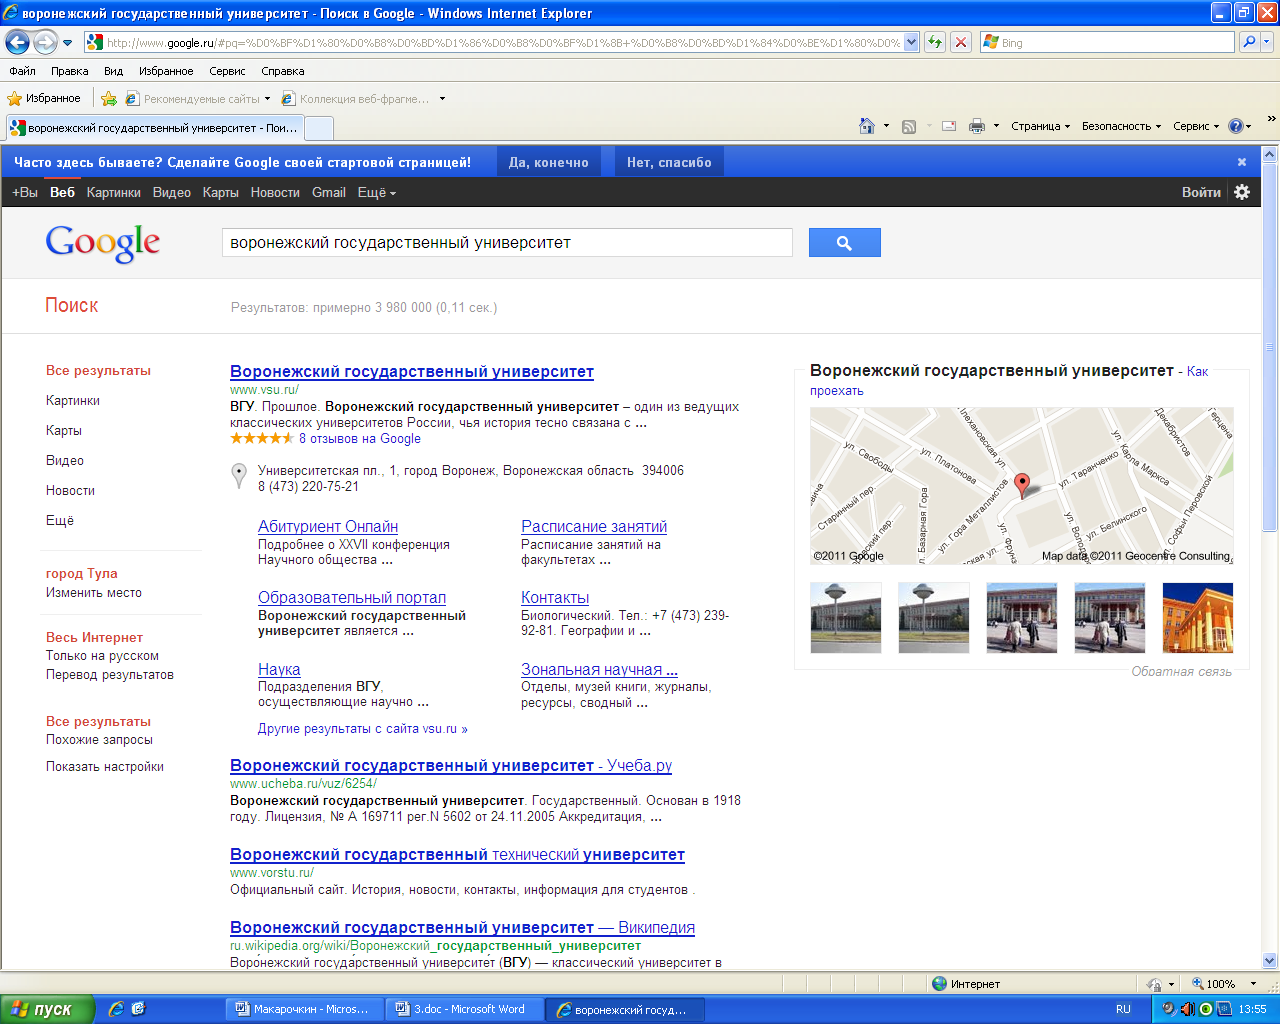Viewport: 1280px width, 1024px height.
Task: Select Только на русском filter
Action: (x=102, y=656)
